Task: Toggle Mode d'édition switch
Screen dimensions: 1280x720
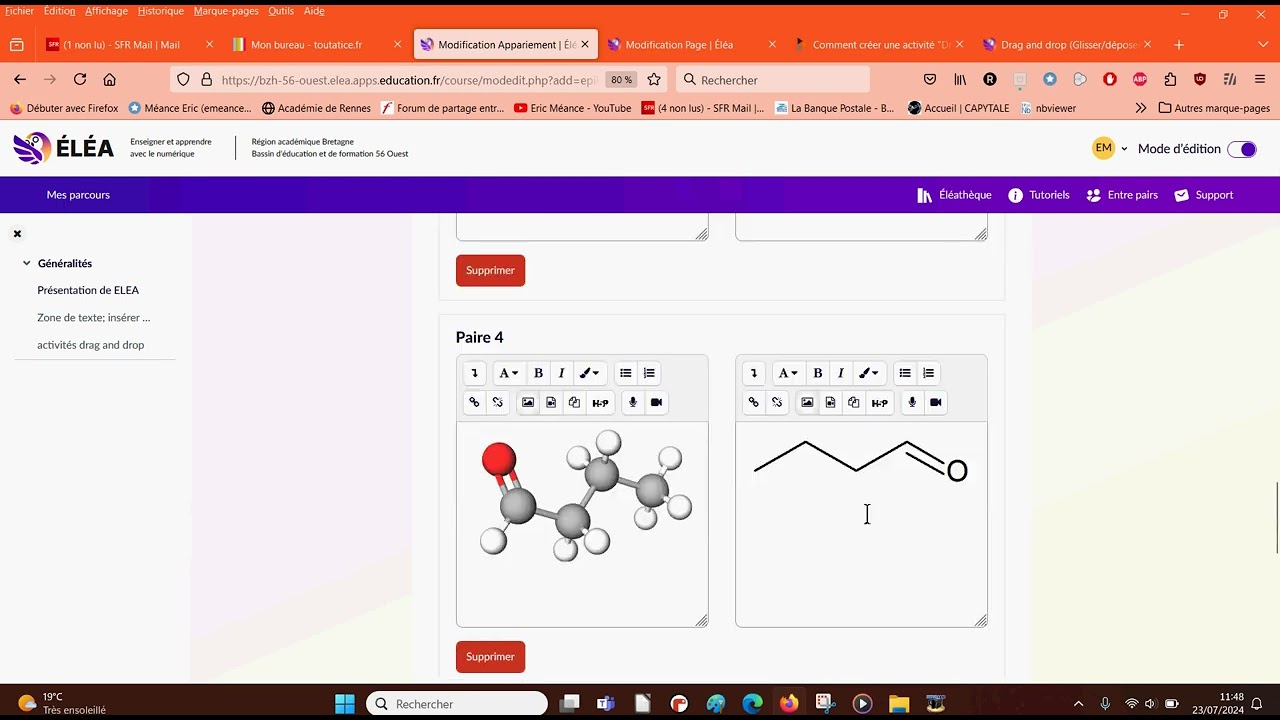Action: coord(1242,149)
